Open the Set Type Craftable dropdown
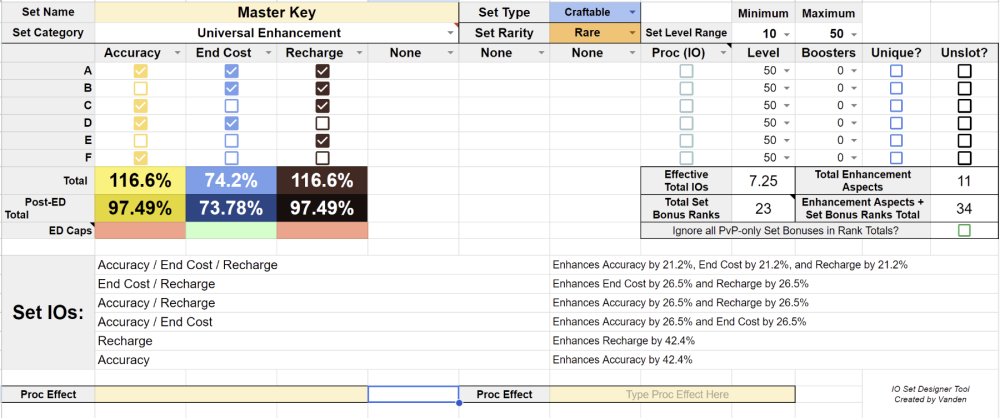 tap(594, 11)
